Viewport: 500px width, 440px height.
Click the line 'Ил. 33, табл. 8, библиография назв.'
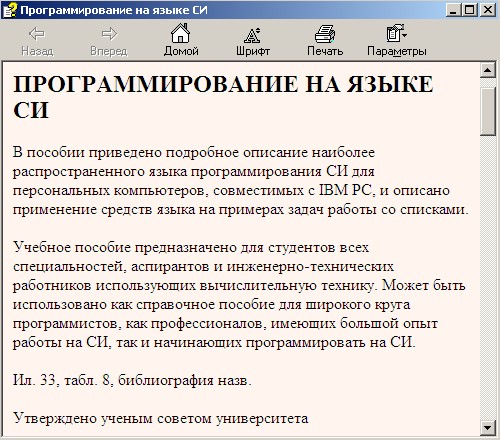(132, 380)
